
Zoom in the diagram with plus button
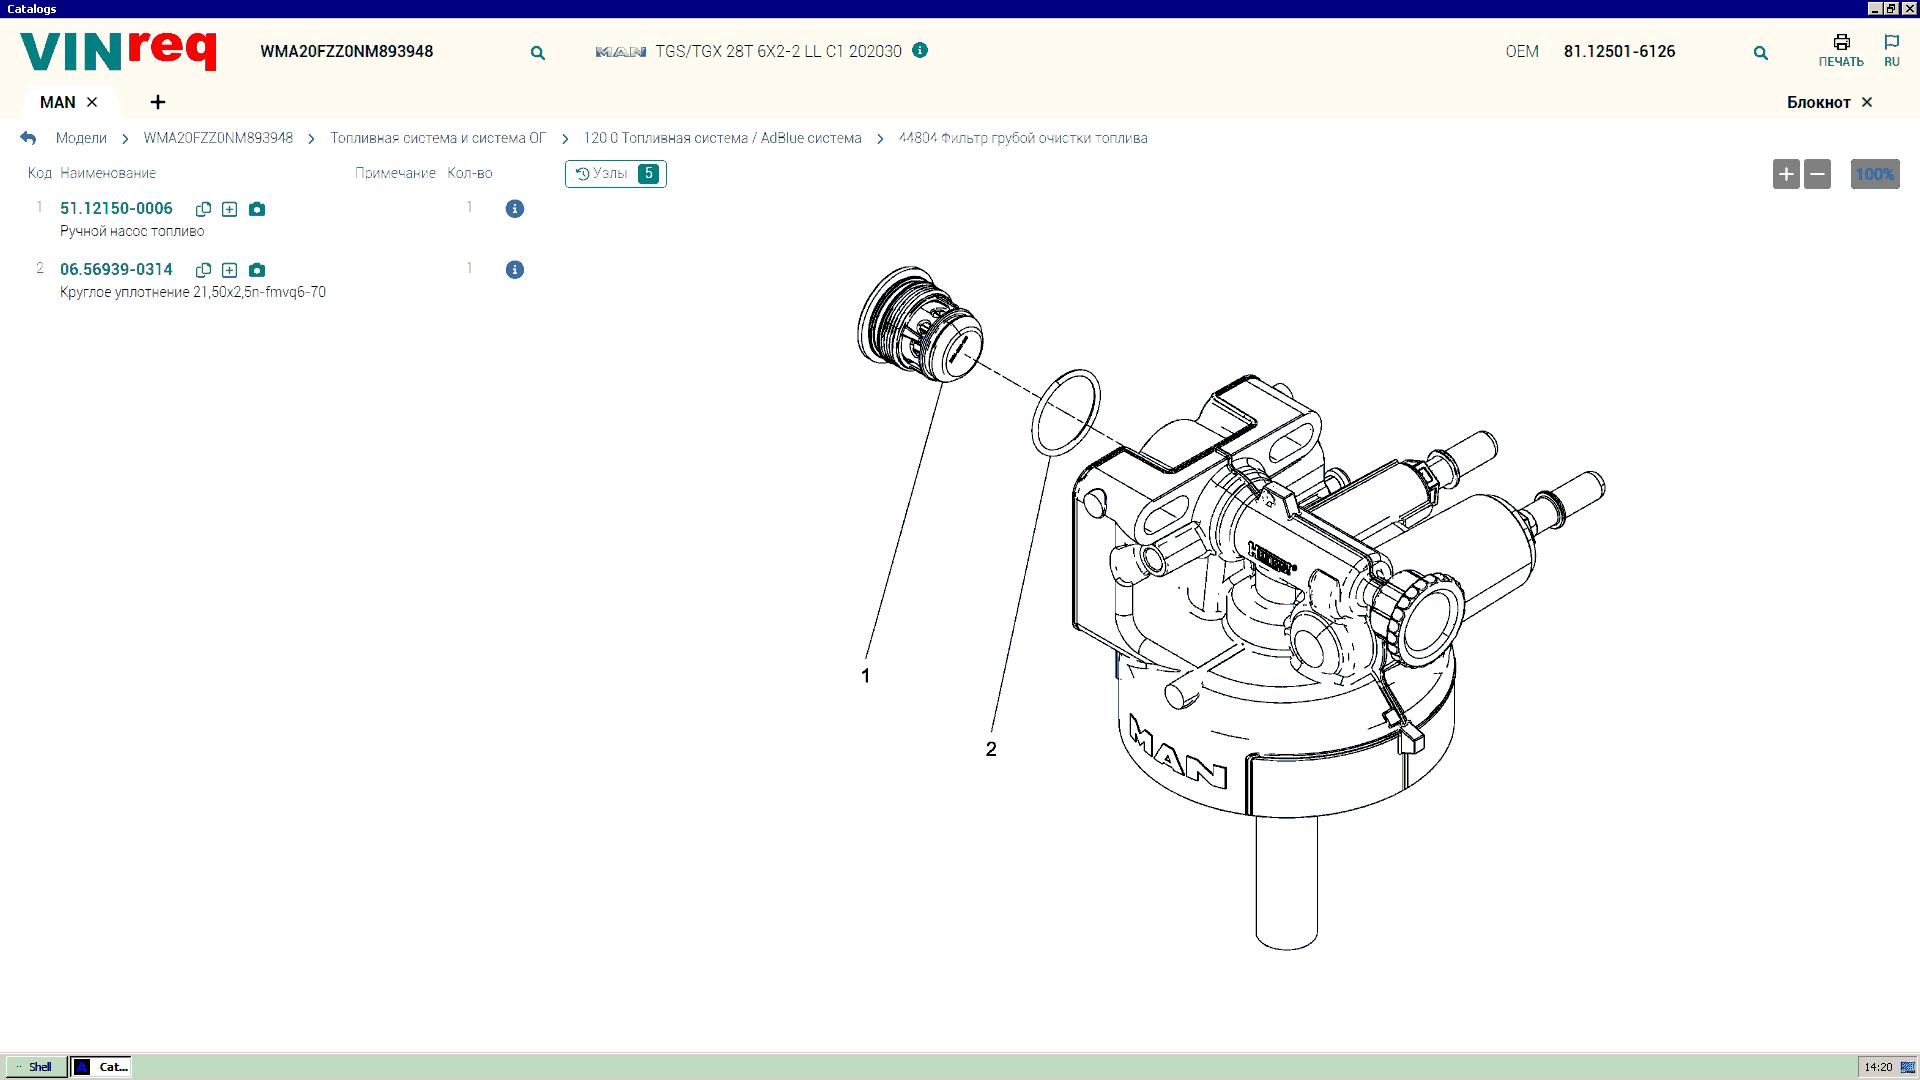pyautogui.click(x=1786, y=174)
